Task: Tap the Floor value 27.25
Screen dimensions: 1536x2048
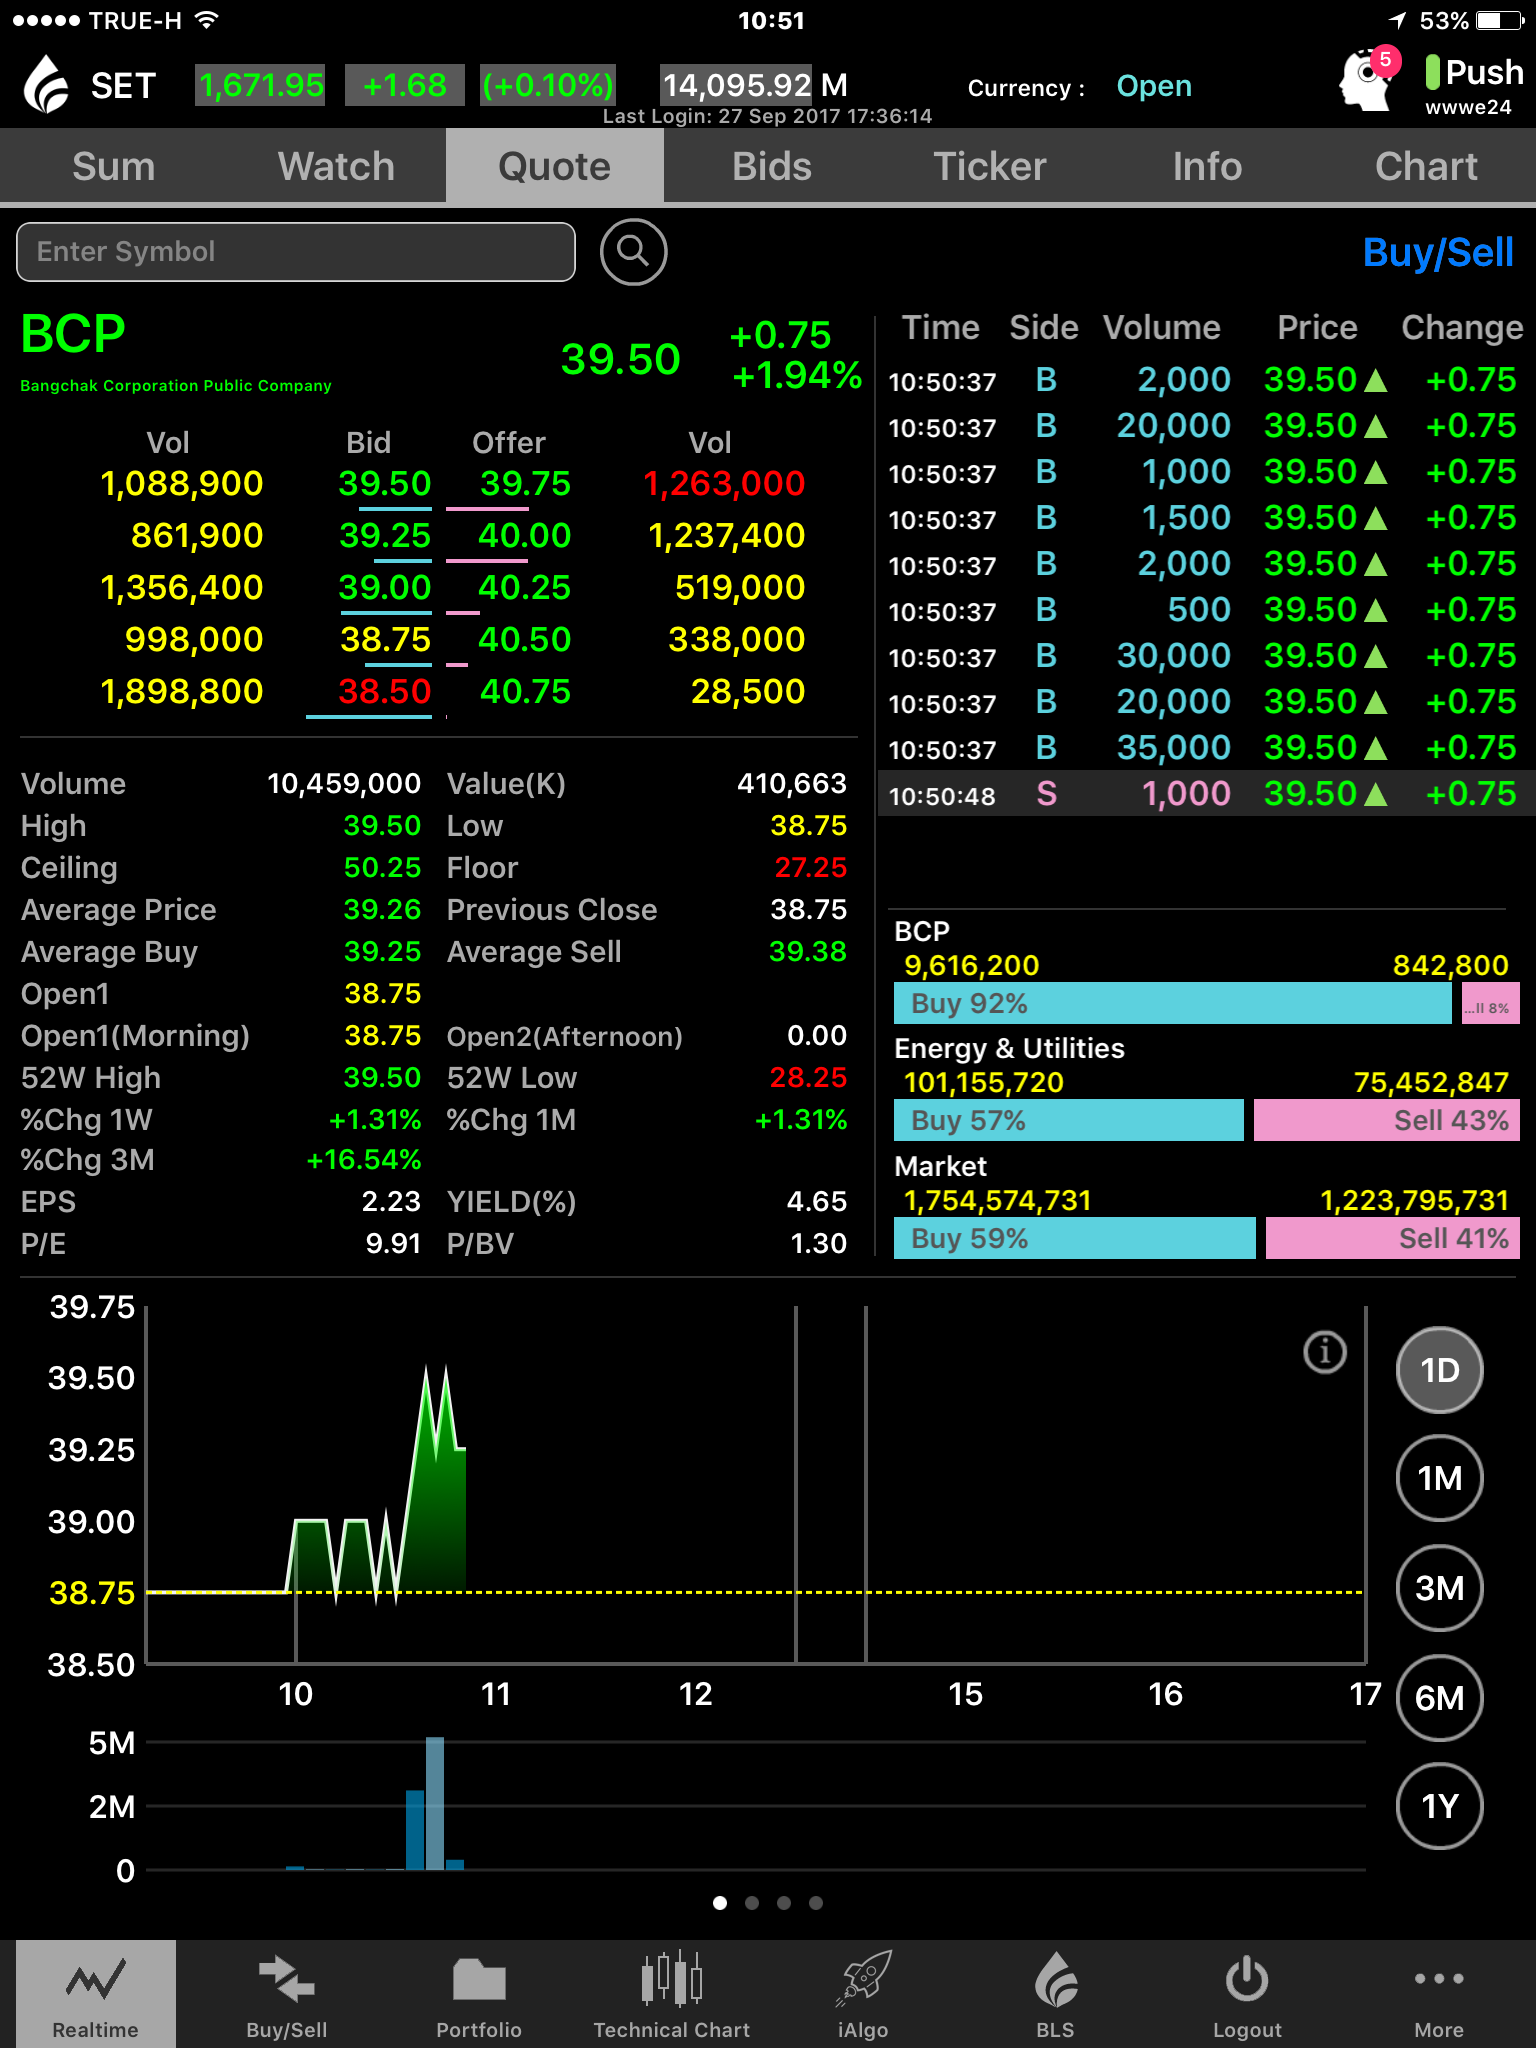Action: click(810, 867)
